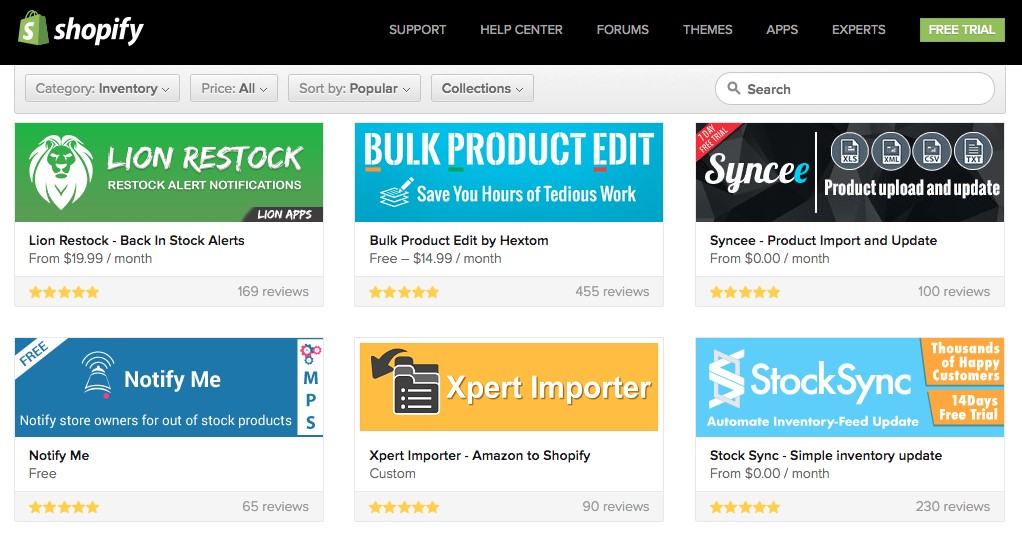Click the 90 reviews text

[x=616, y=506]
